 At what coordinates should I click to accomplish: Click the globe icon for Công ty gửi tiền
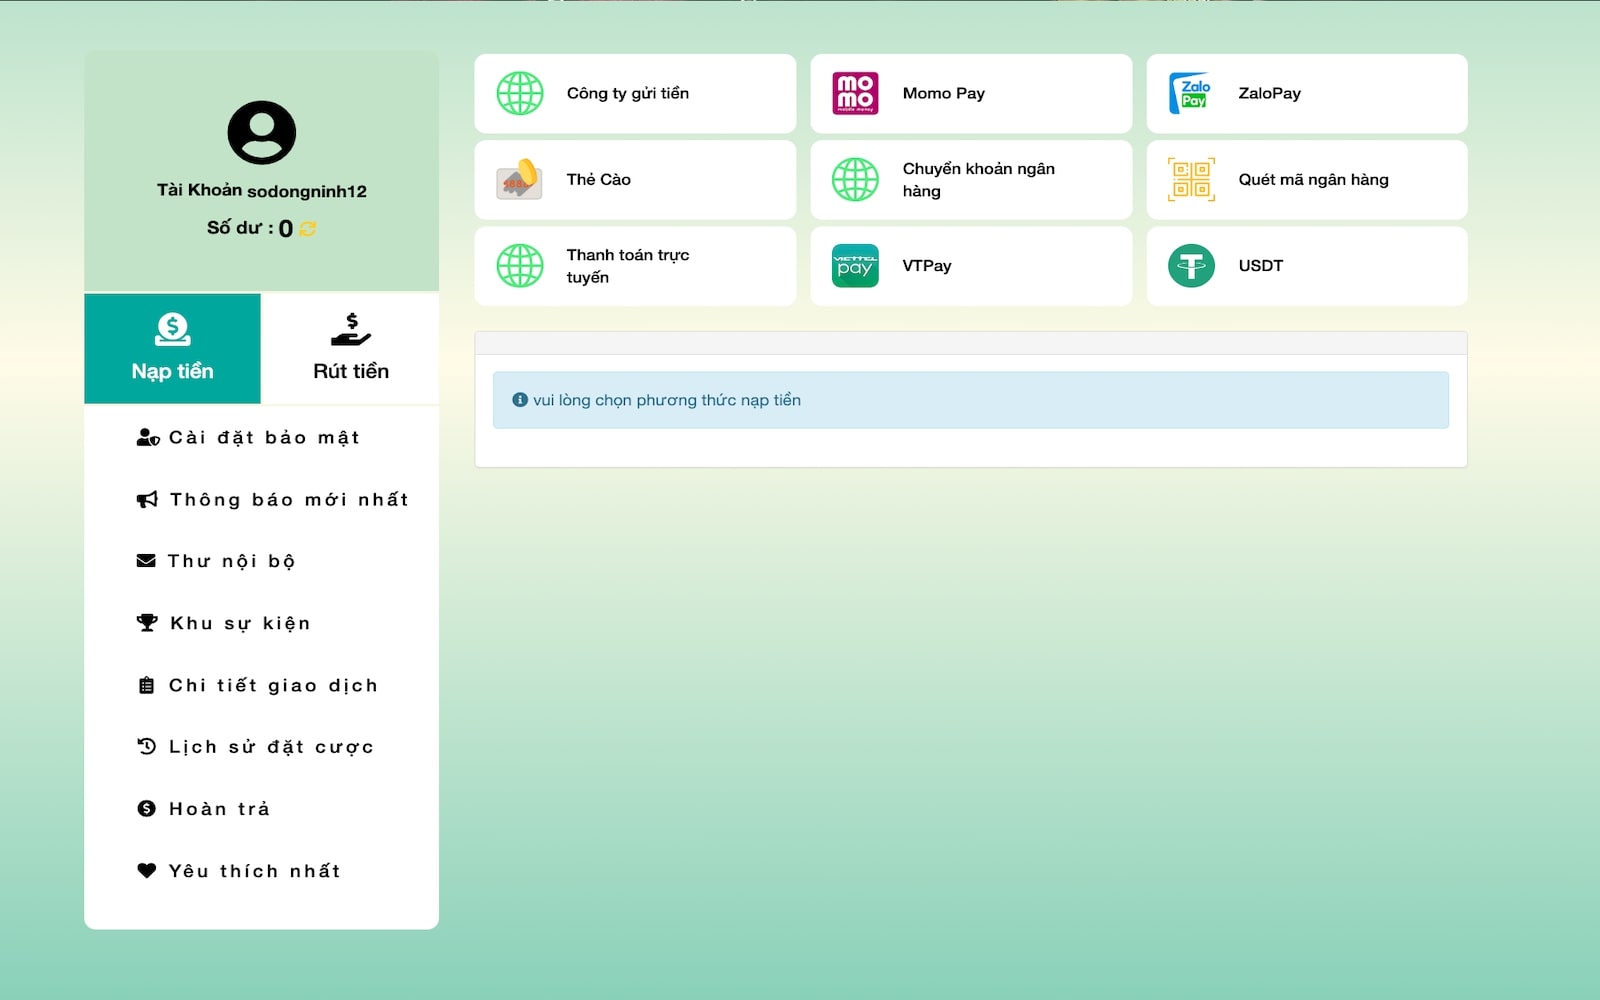coord(520,93)
